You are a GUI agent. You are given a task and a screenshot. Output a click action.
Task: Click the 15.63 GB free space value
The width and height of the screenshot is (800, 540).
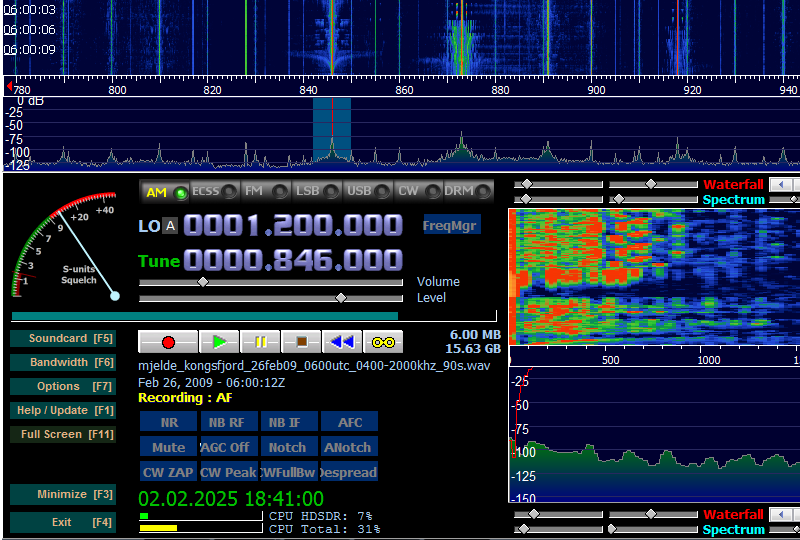click(x=473, y=349)
